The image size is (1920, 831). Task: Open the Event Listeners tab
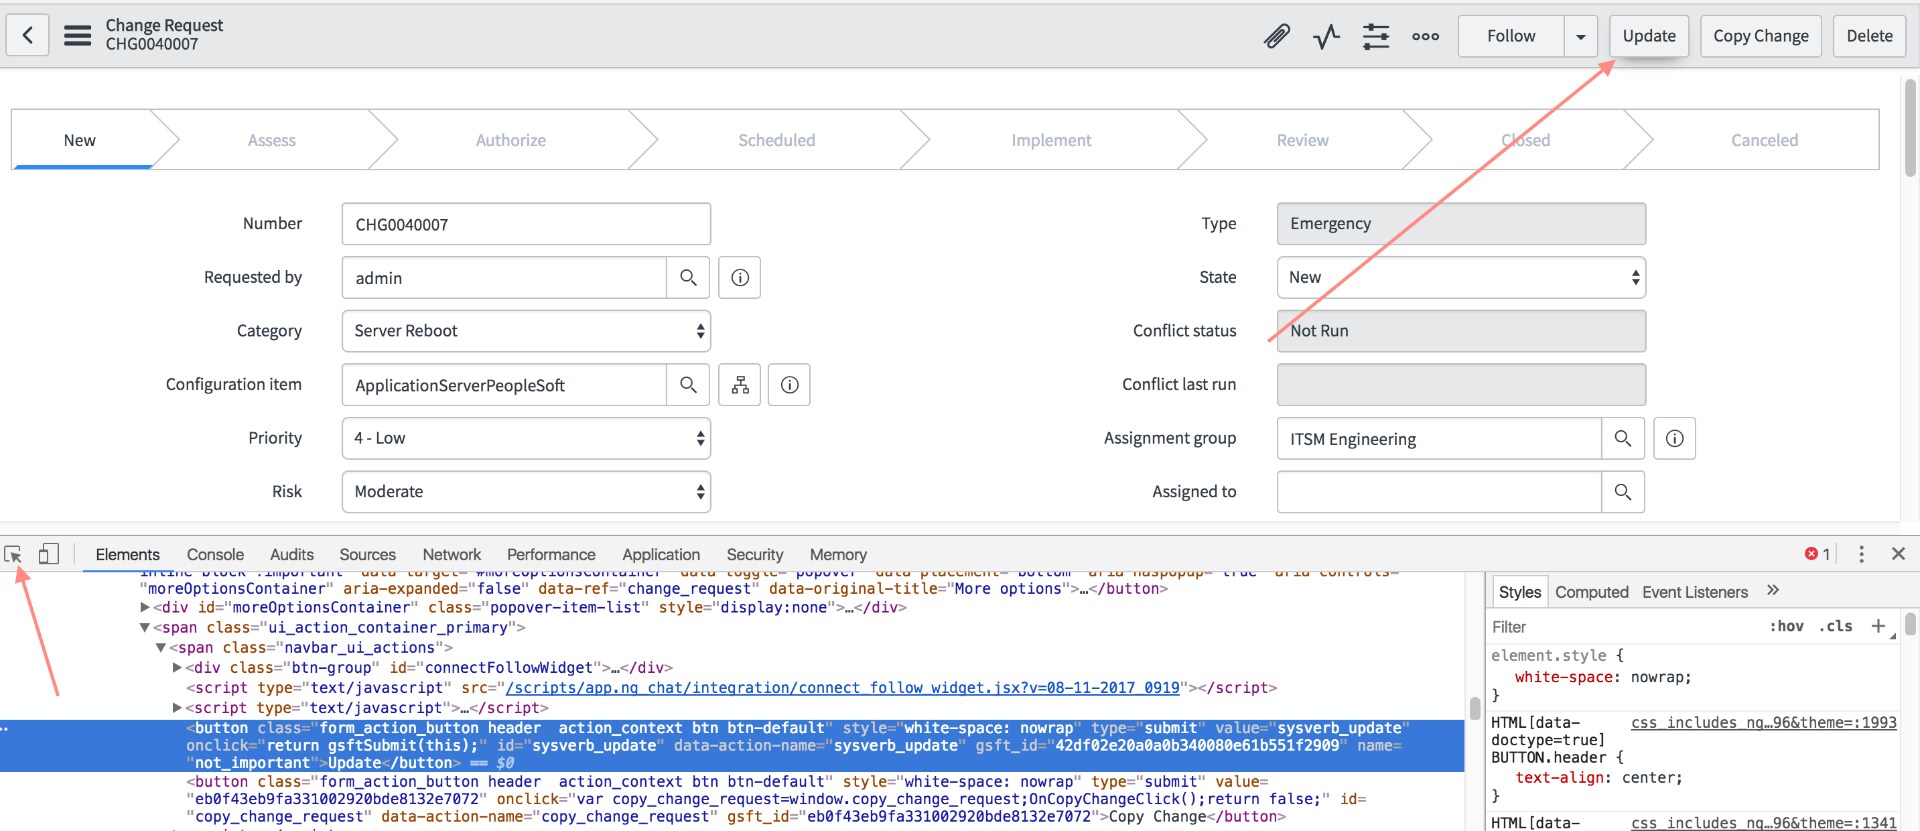pos(1695,592)
